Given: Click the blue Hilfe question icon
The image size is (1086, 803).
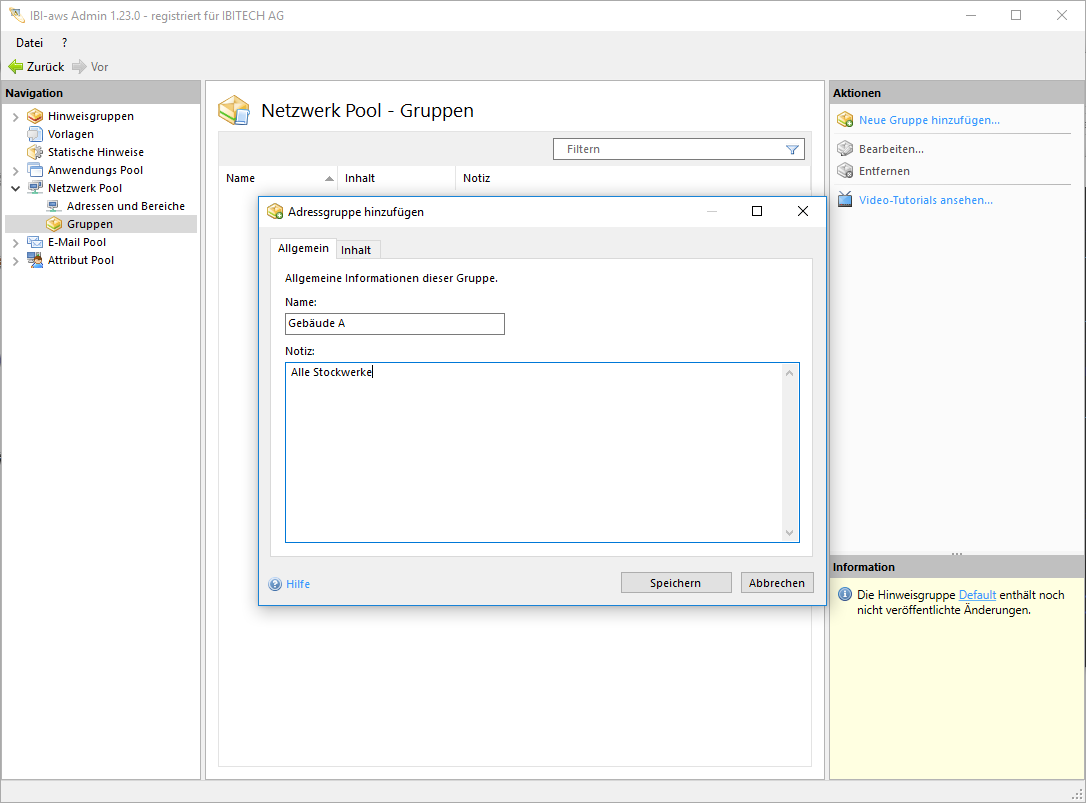Looking at the screenshot, I should tap(275, 584).
